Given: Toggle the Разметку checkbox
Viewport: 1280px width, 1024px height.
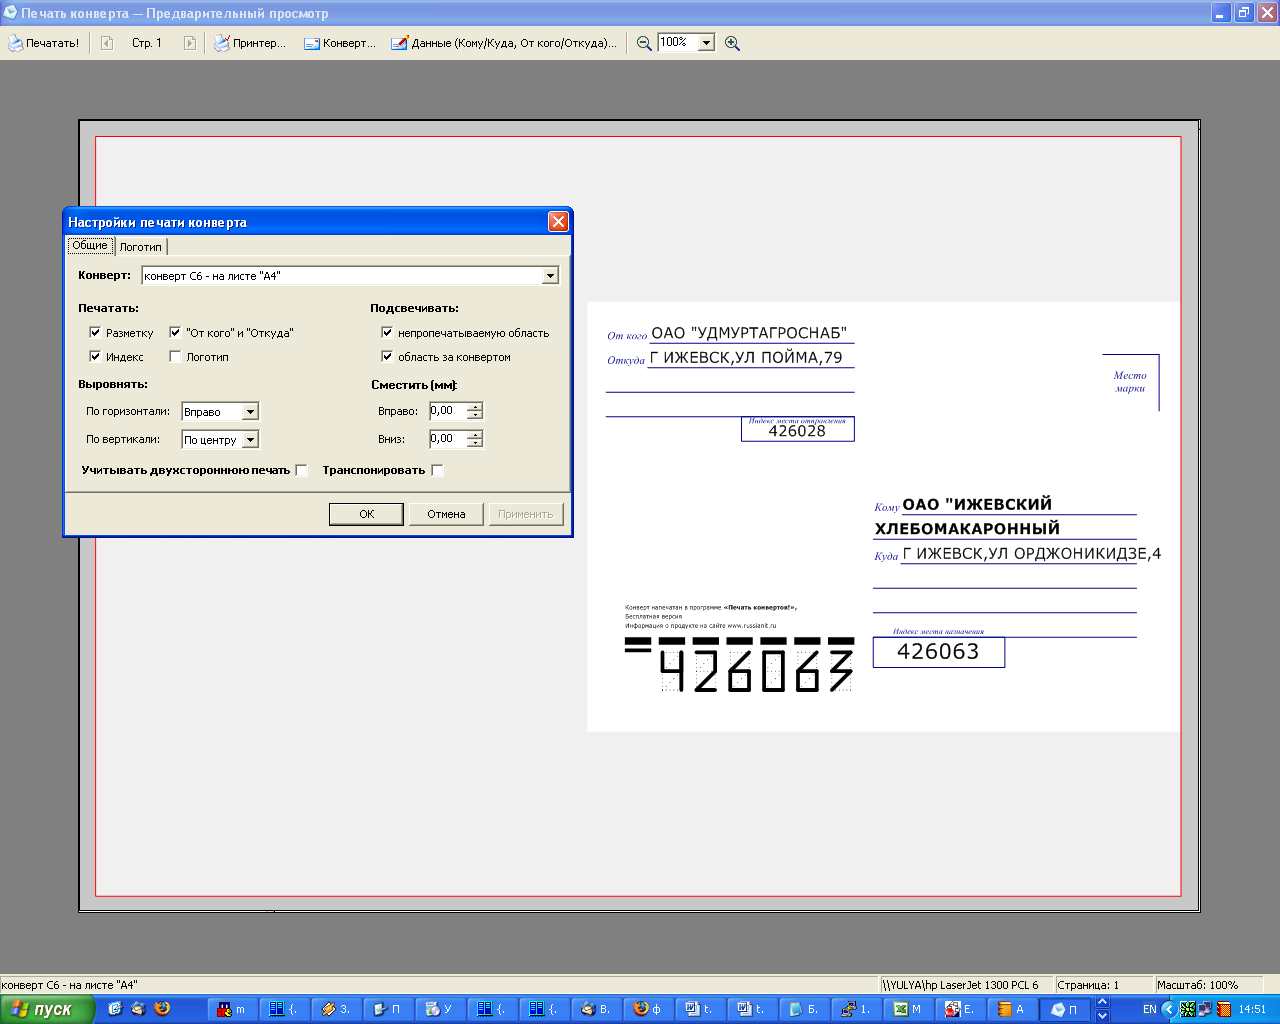Looking at the screenshot, I should pyautogui.click(x=95, y=332).
